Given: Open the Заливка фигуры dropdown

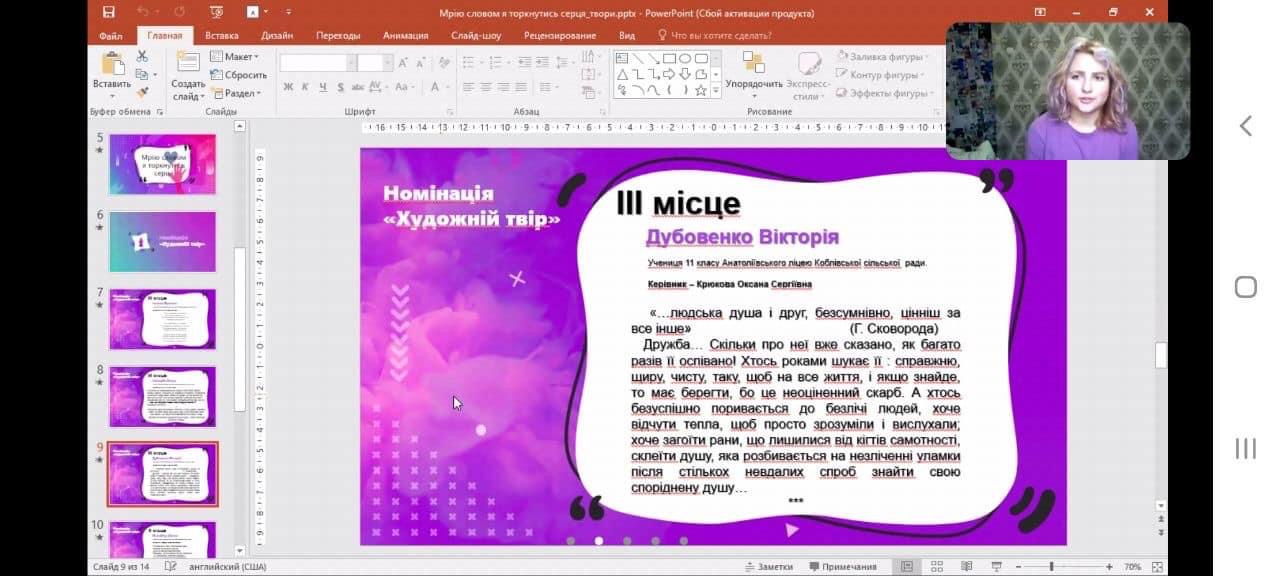Looking at the screenshot, I should [887, 57].
